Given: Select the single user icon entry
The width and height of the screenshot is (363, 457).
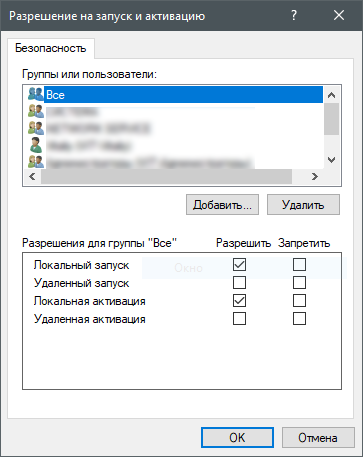Looking at the screenshot, I should coord(35,145).
